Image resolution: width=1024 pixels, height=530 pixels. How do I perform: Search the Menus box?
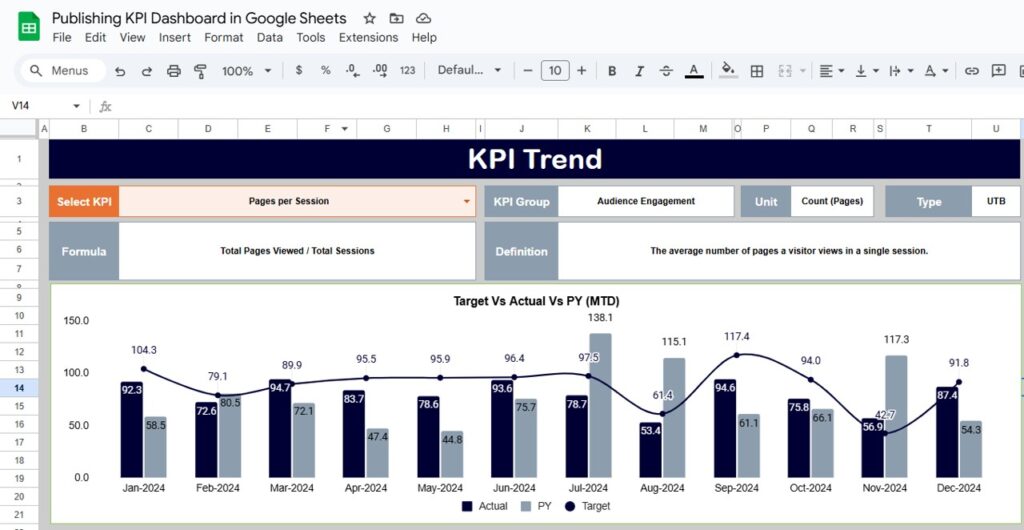pyautogui.click(x=63, y=70)
